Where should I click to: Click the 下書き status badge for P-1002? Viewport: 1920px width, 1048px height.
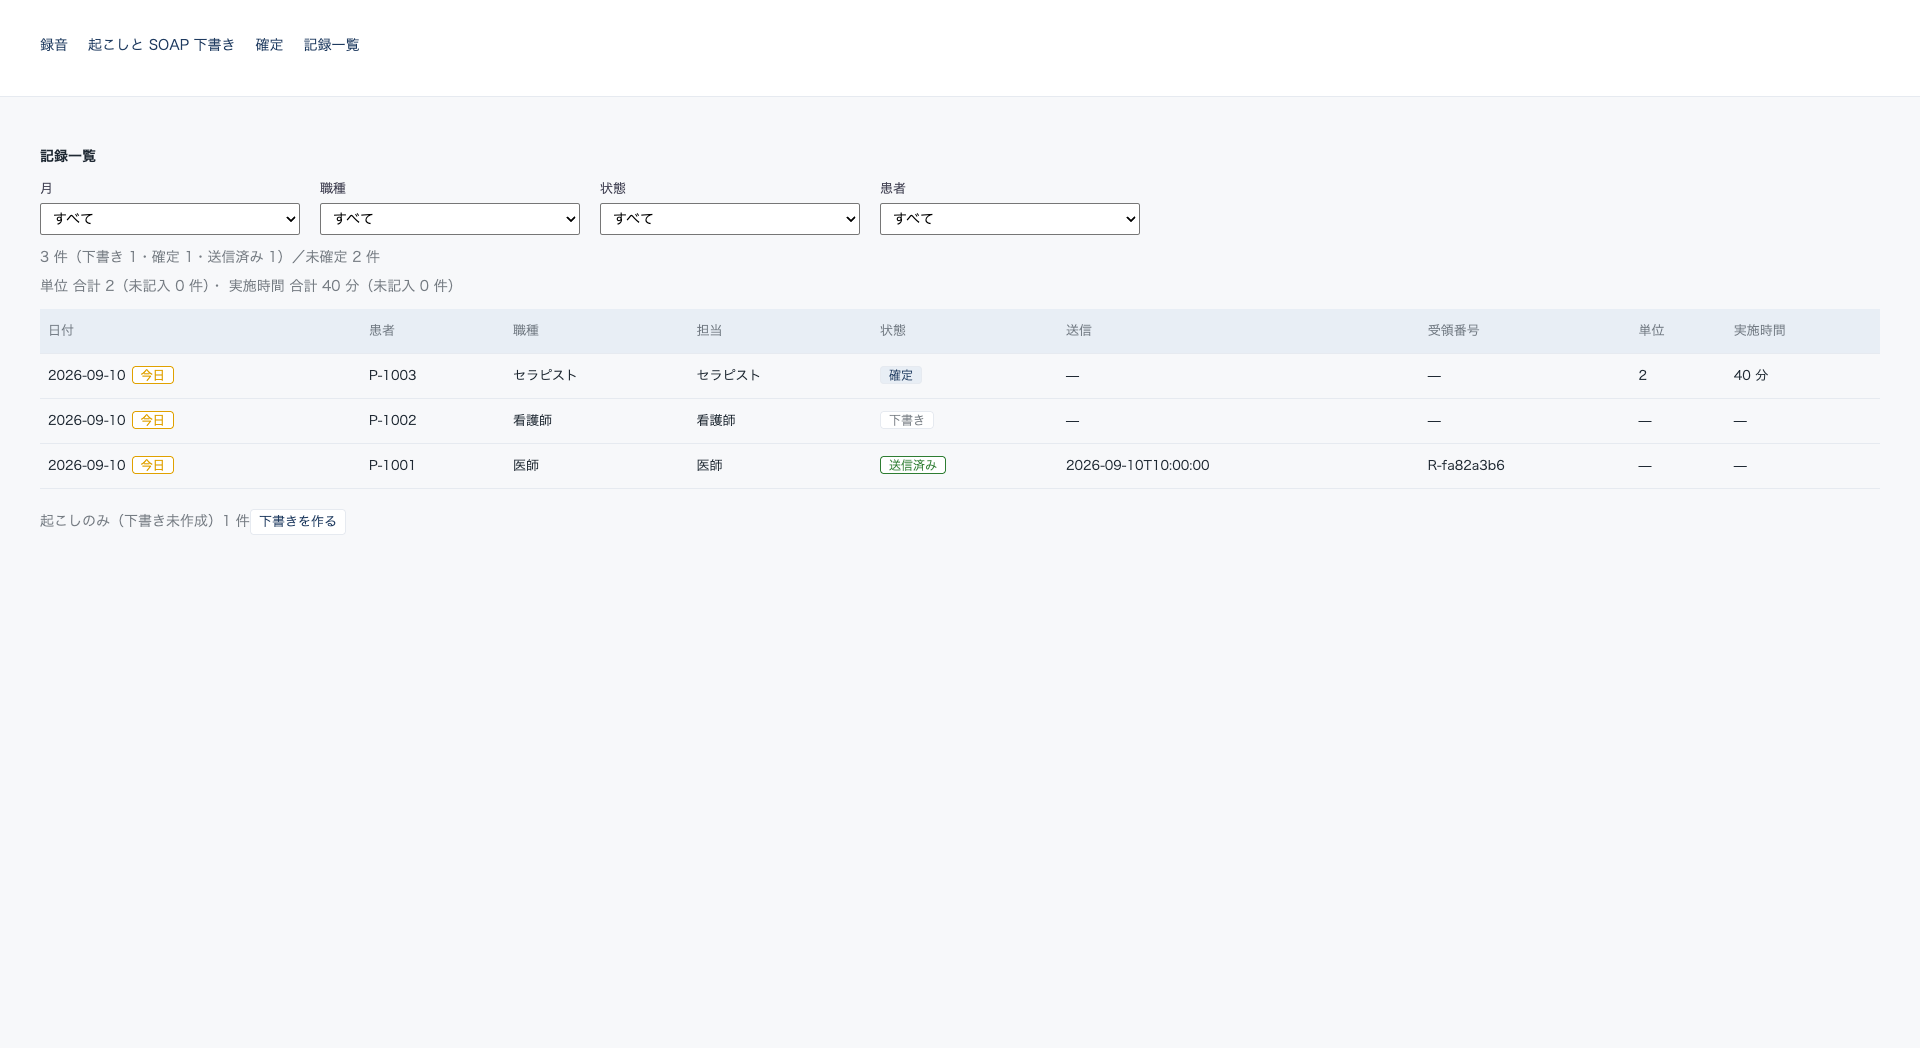click(907, 420)
